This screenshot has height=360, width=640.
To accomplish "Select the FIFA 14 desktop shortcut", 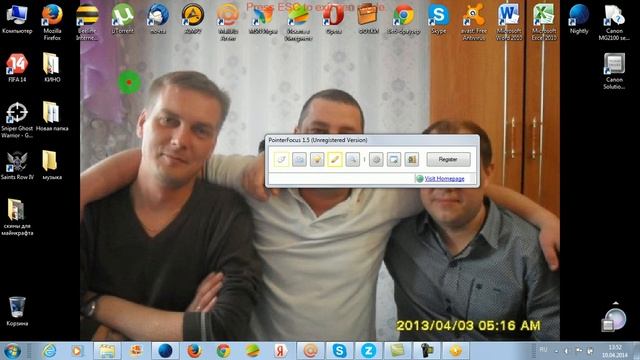I will [x=17, y=68].
